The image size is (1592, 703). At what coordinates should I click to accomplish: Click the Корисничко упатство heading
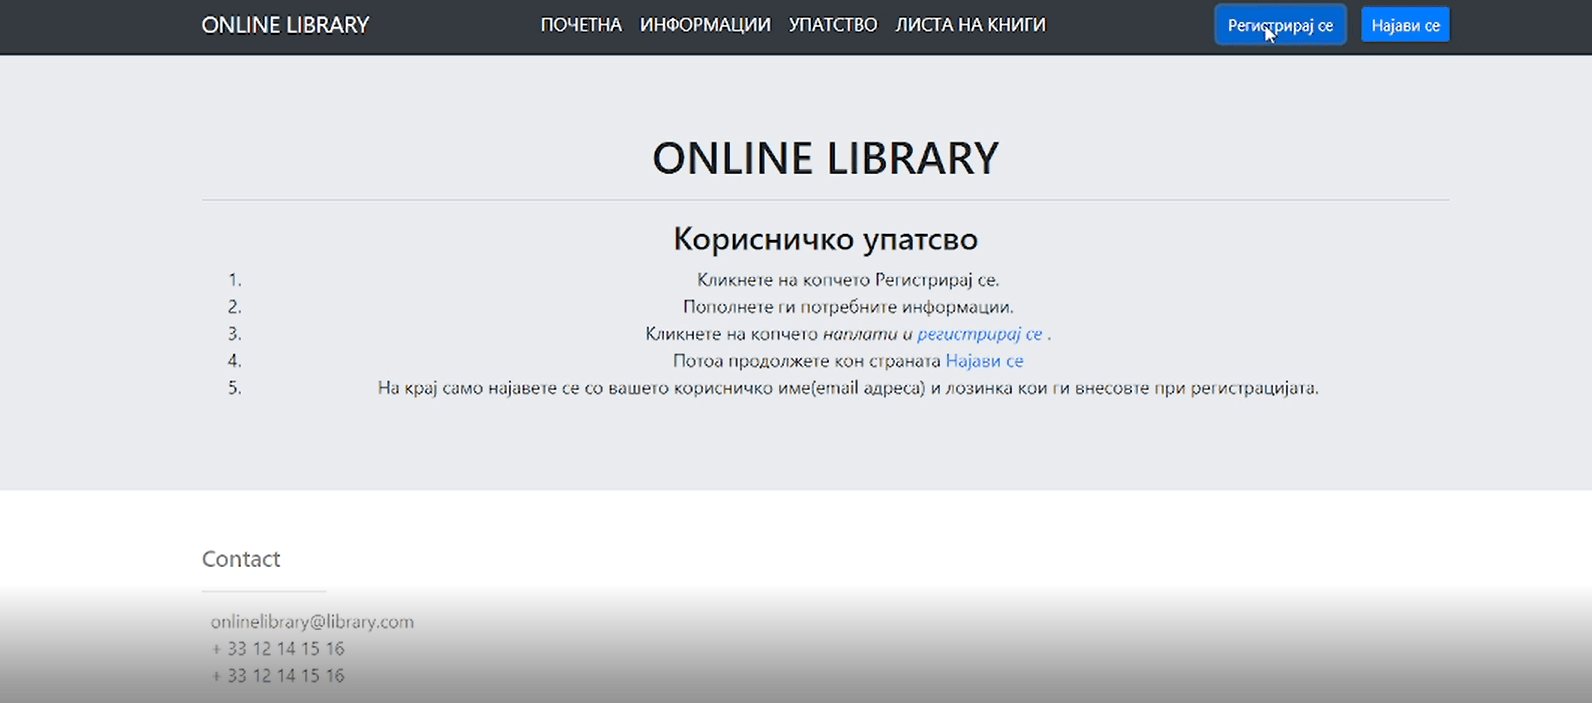click(x=825, y=239)
